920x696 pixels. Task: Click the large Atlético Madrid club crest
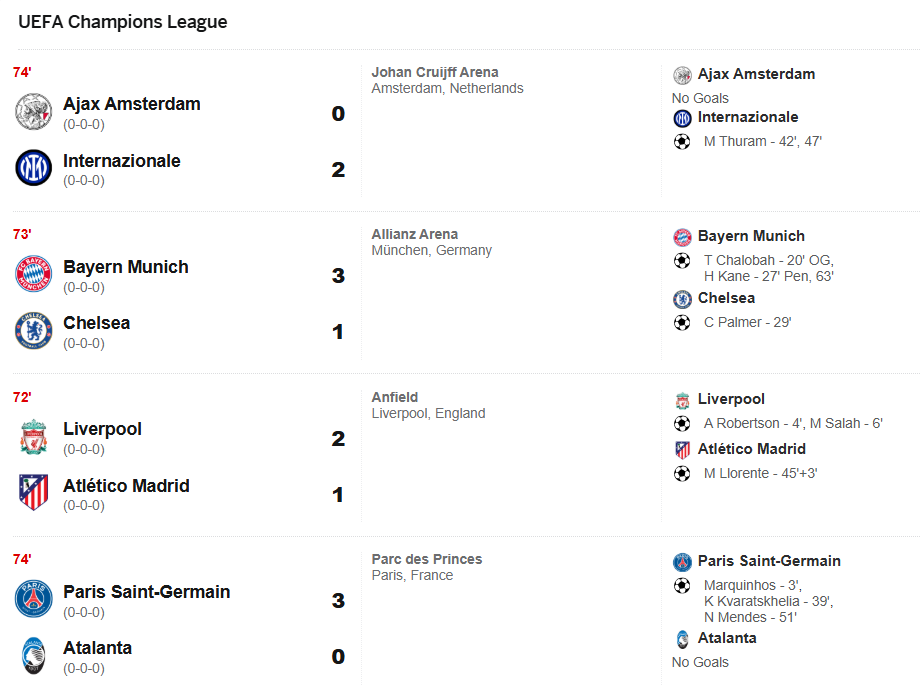(x=33, y=493)
